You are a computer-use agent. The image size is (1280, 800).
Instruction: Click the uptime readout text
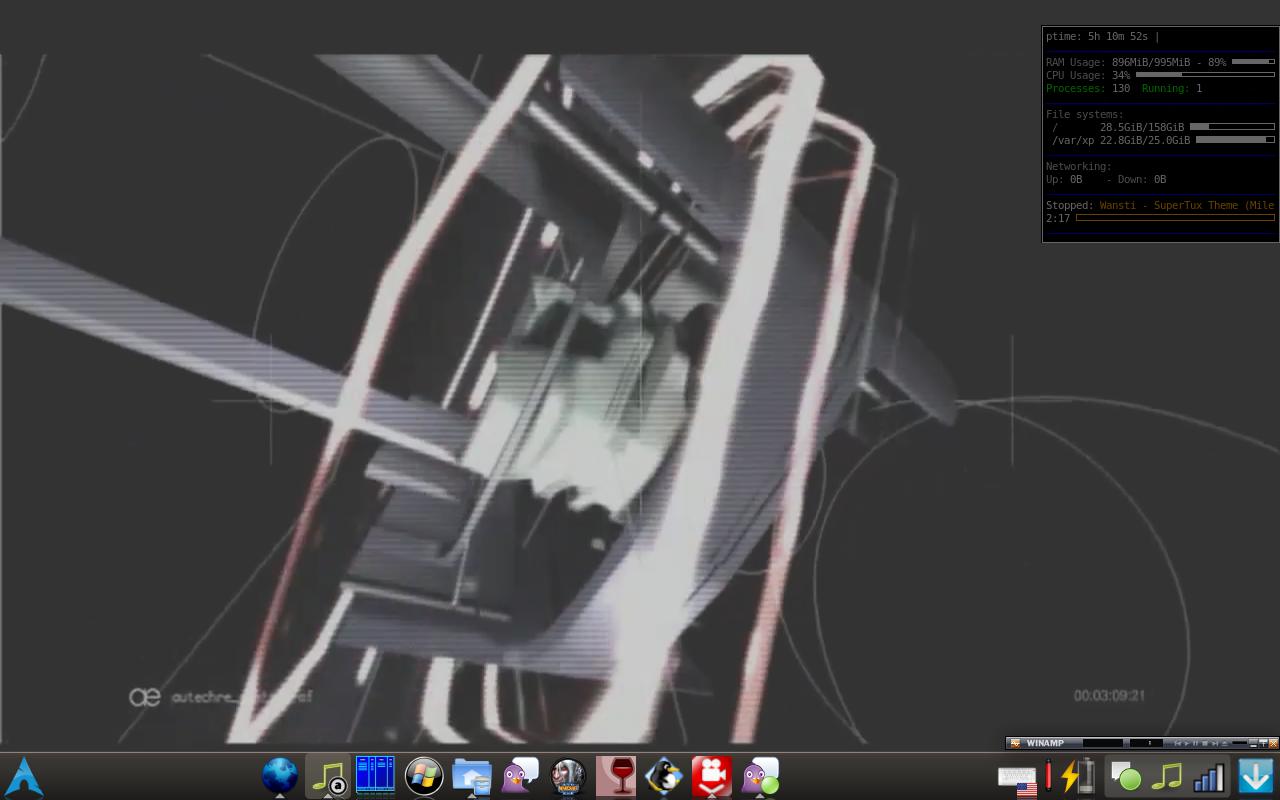click(x=1100, y=37)
